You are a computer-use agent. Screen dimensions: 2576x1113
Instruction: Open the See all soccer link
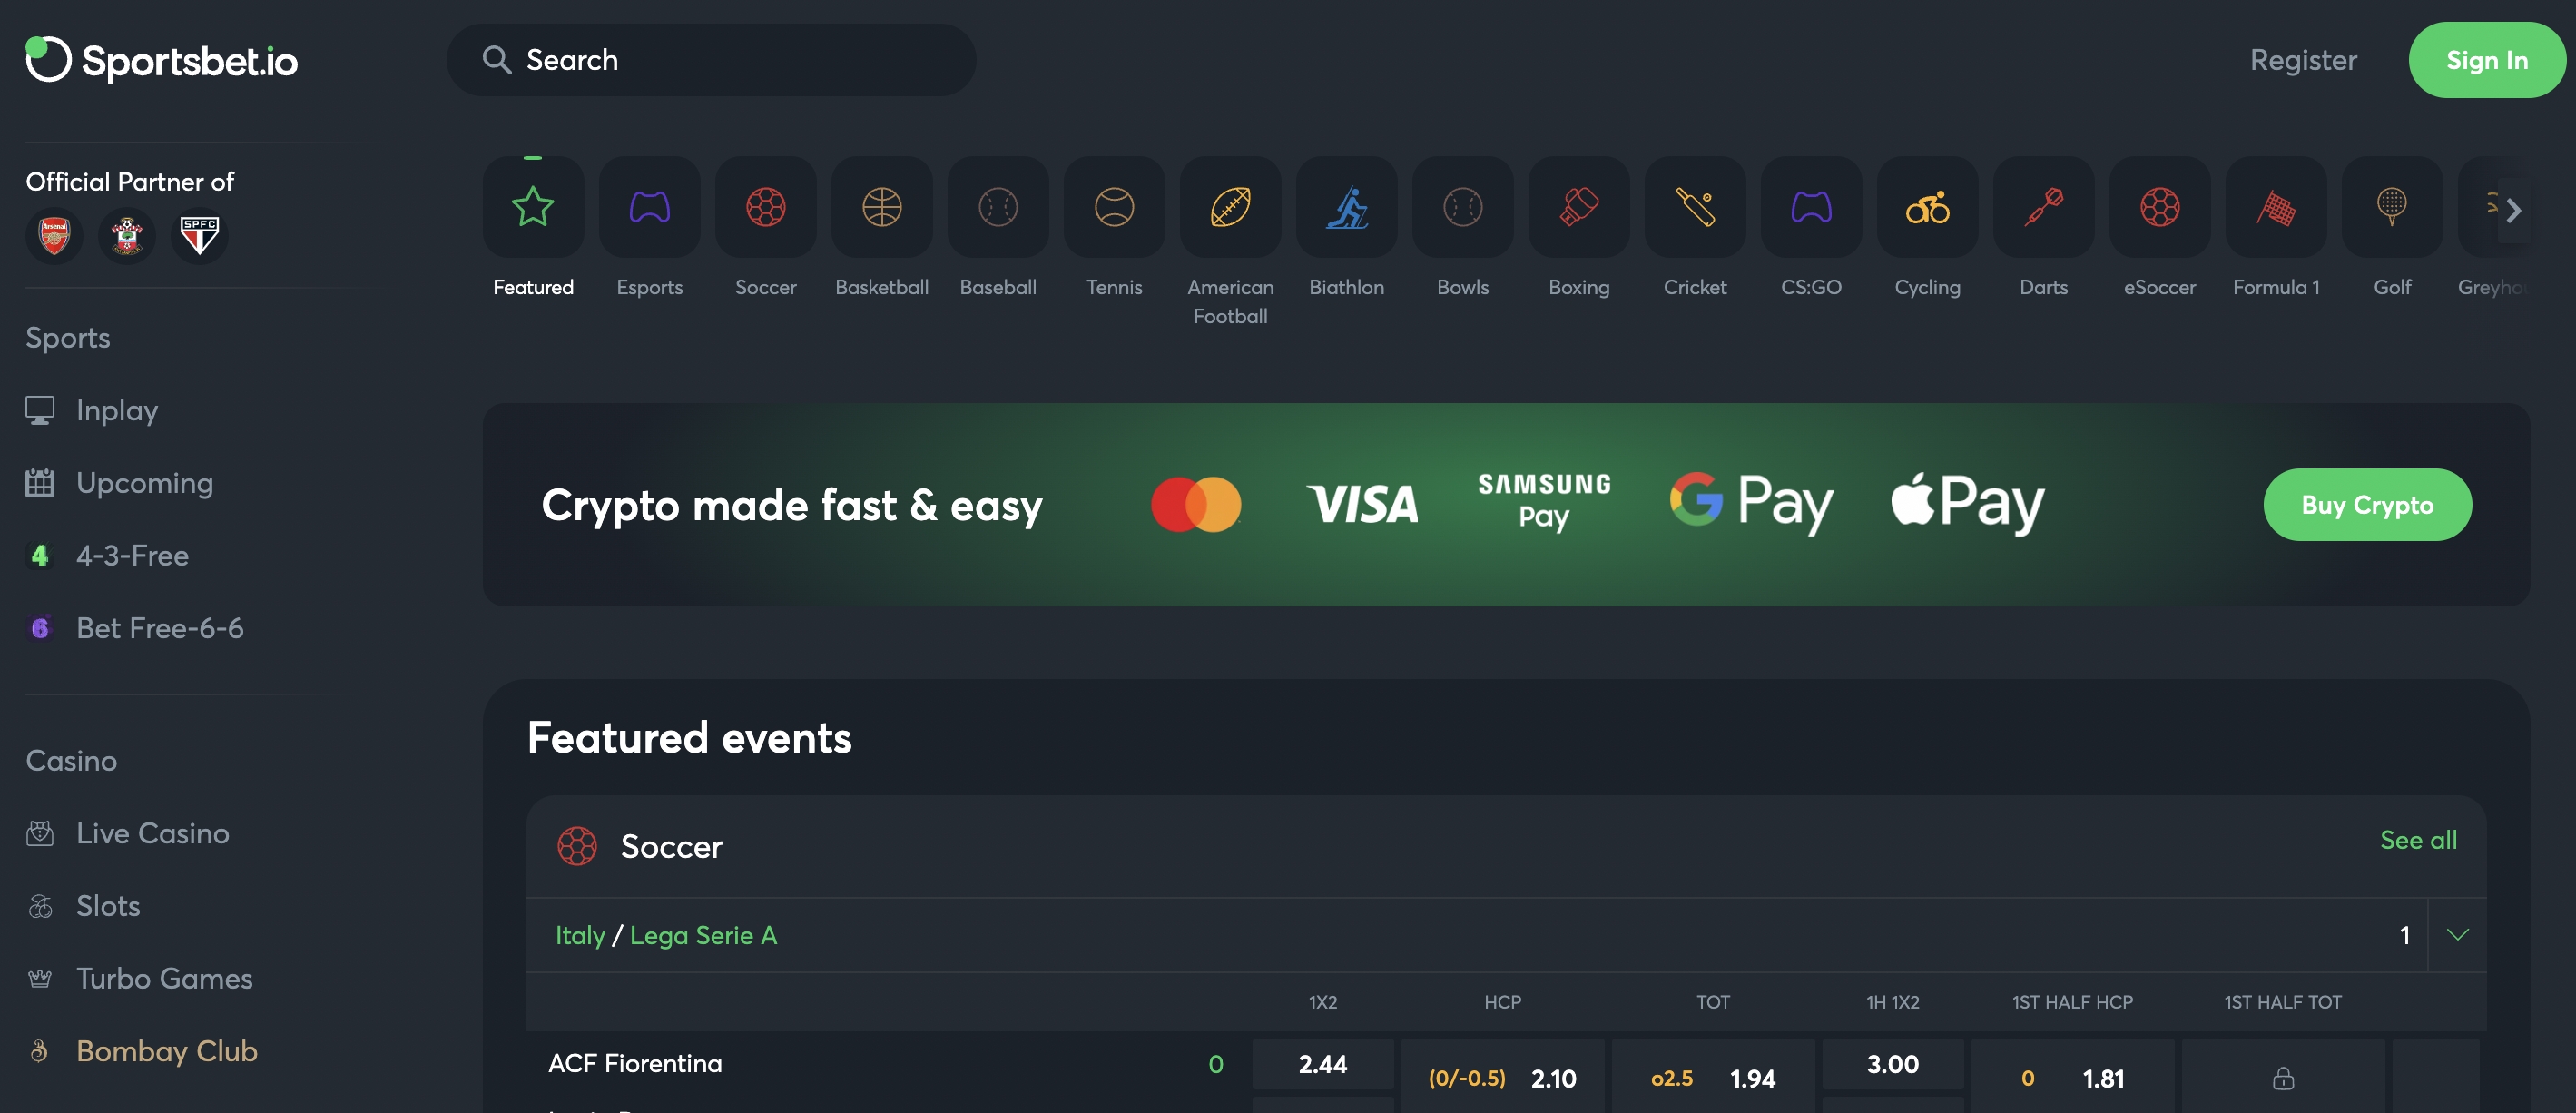click(x=2417, y=840)
